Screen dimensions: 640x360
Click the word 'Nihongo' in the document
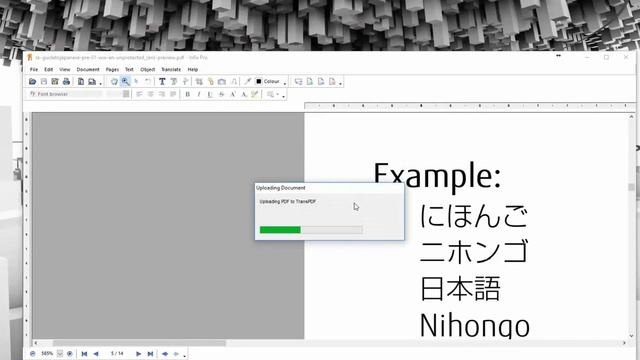point(475,325)
